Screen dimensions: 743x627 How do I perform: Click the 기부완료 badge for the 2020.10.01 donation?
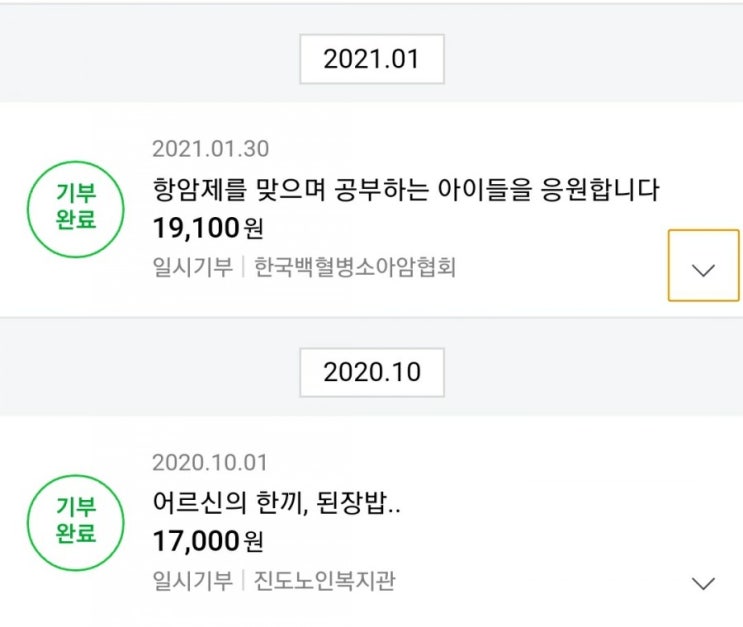click(76, 520)
